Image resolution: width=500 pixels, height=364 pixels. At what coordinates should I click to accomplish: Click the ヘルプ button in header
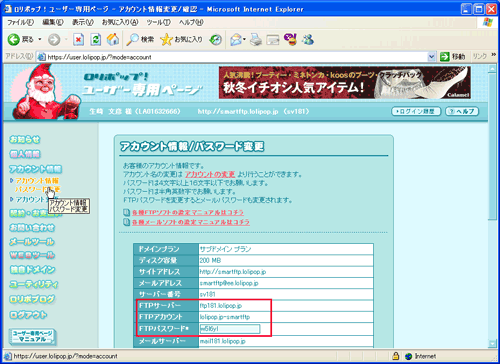(x=462, y=111)
